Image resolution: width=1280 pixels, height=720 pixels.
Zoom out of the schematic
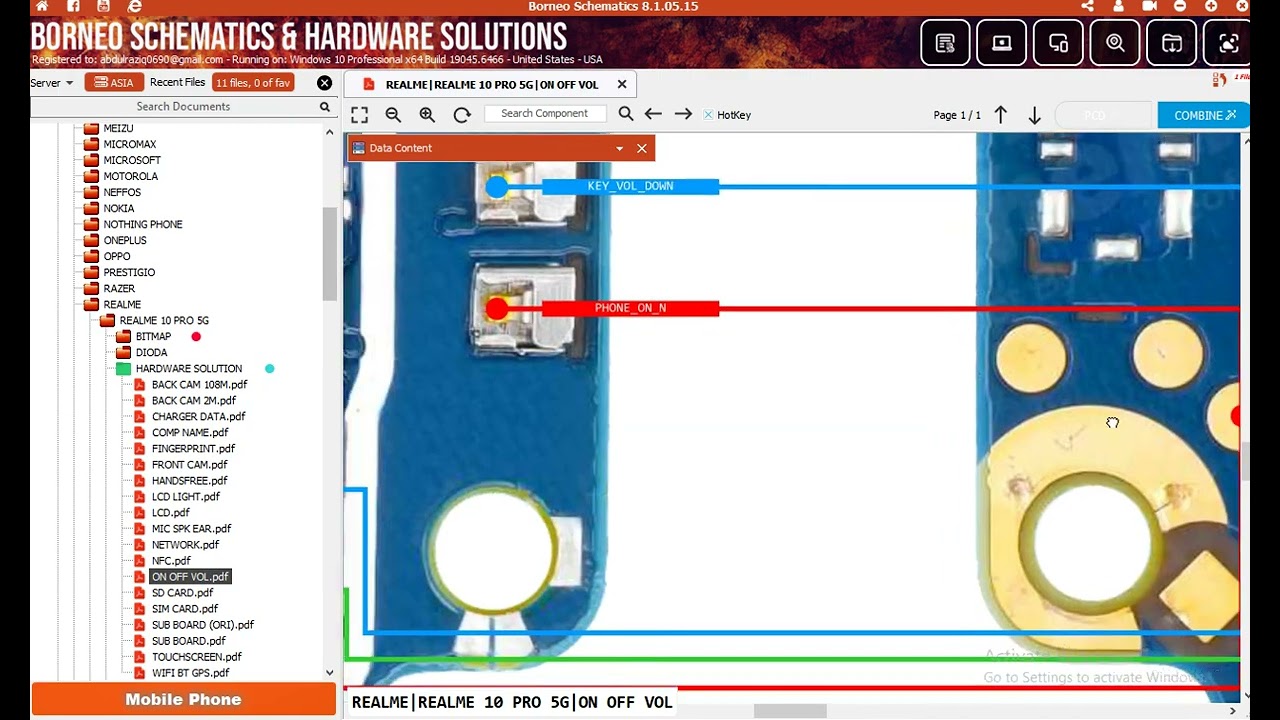tap(393, 115)
